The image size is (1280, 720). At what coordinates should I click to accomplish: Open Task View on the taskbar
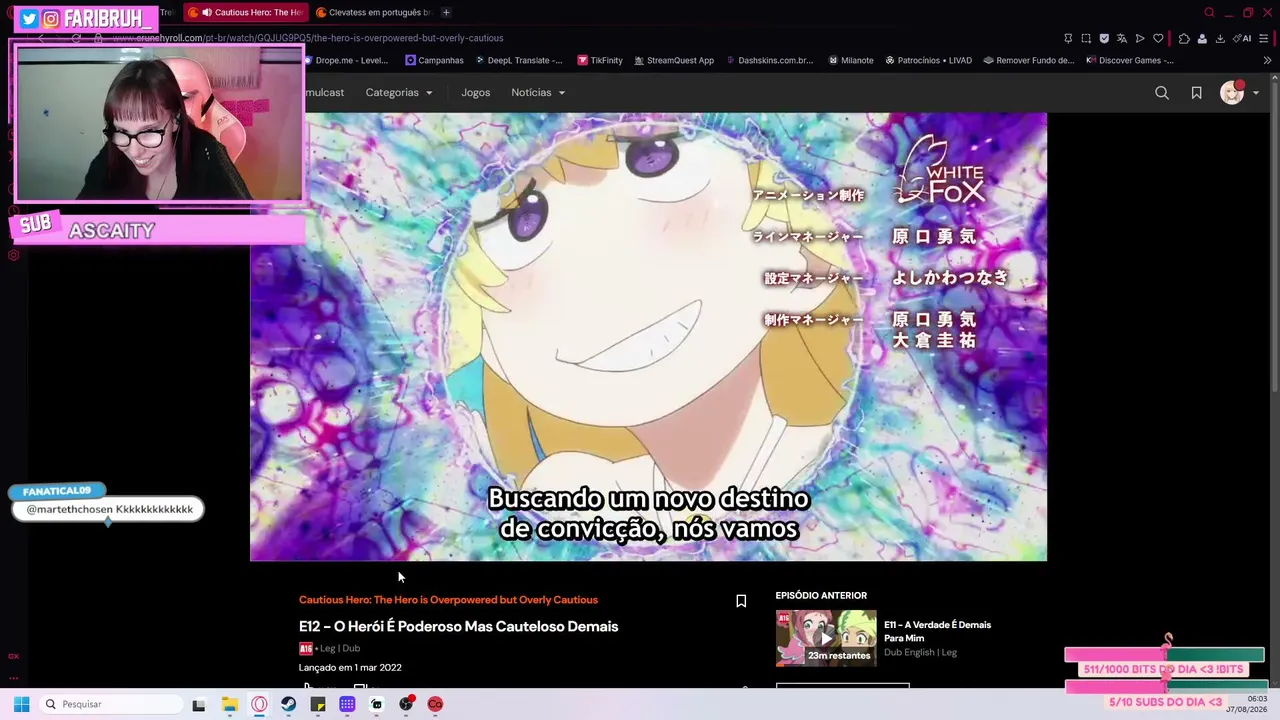point(199,704)
